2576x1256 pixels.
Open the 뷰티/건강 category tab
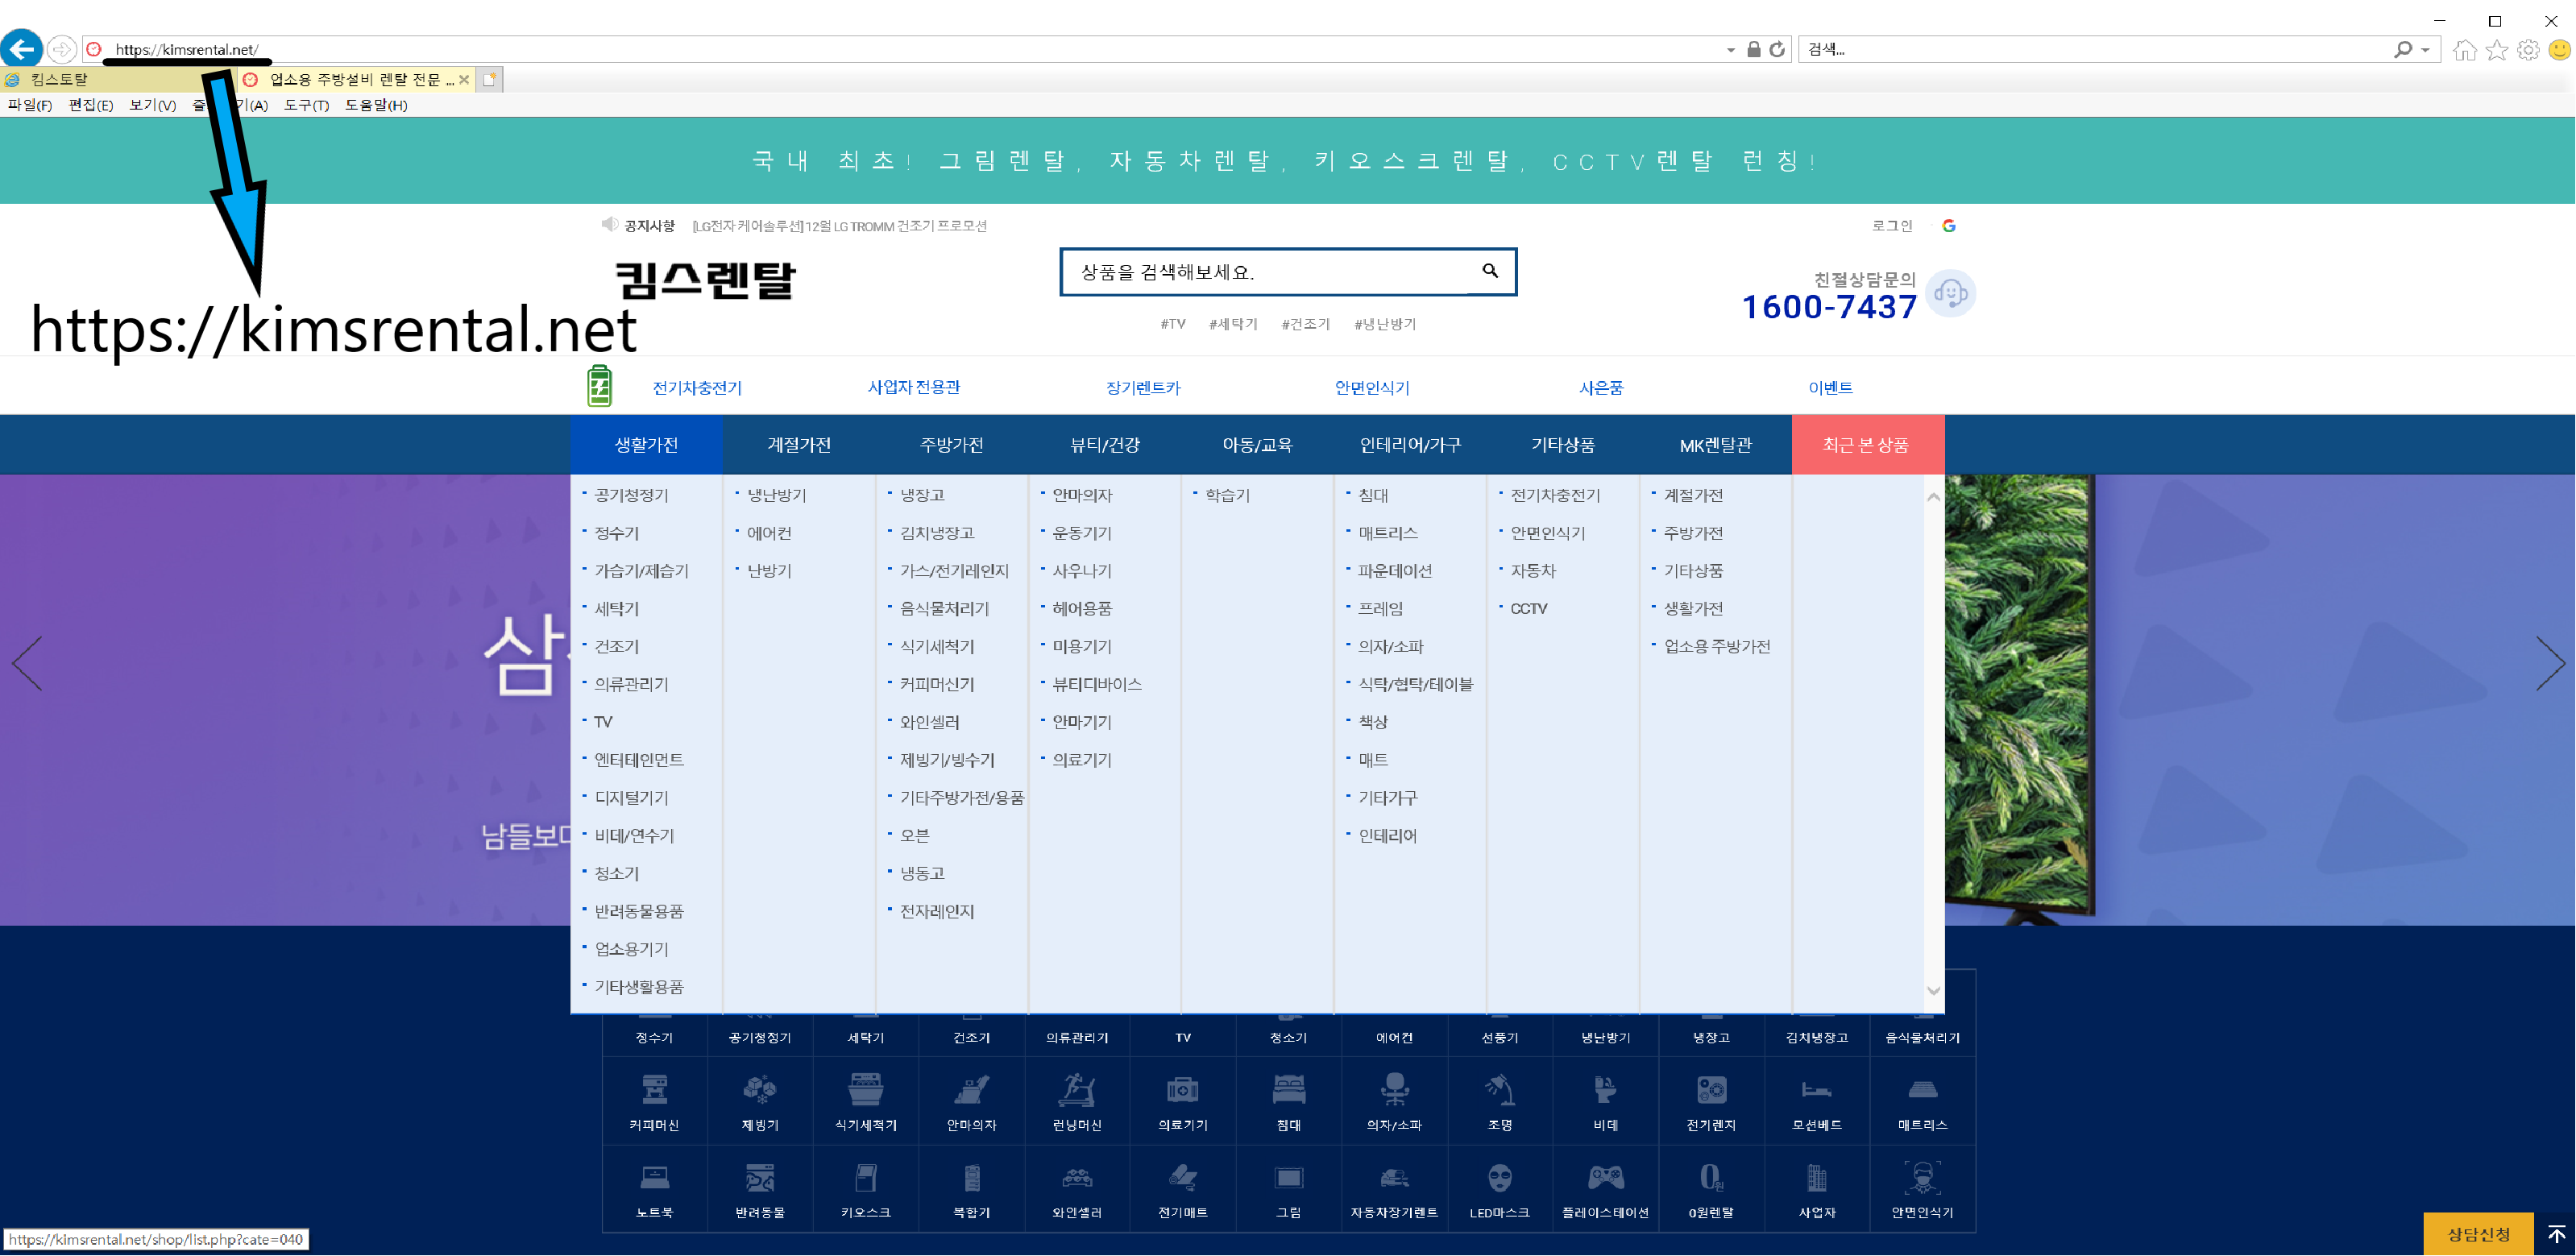point(1105,445)
